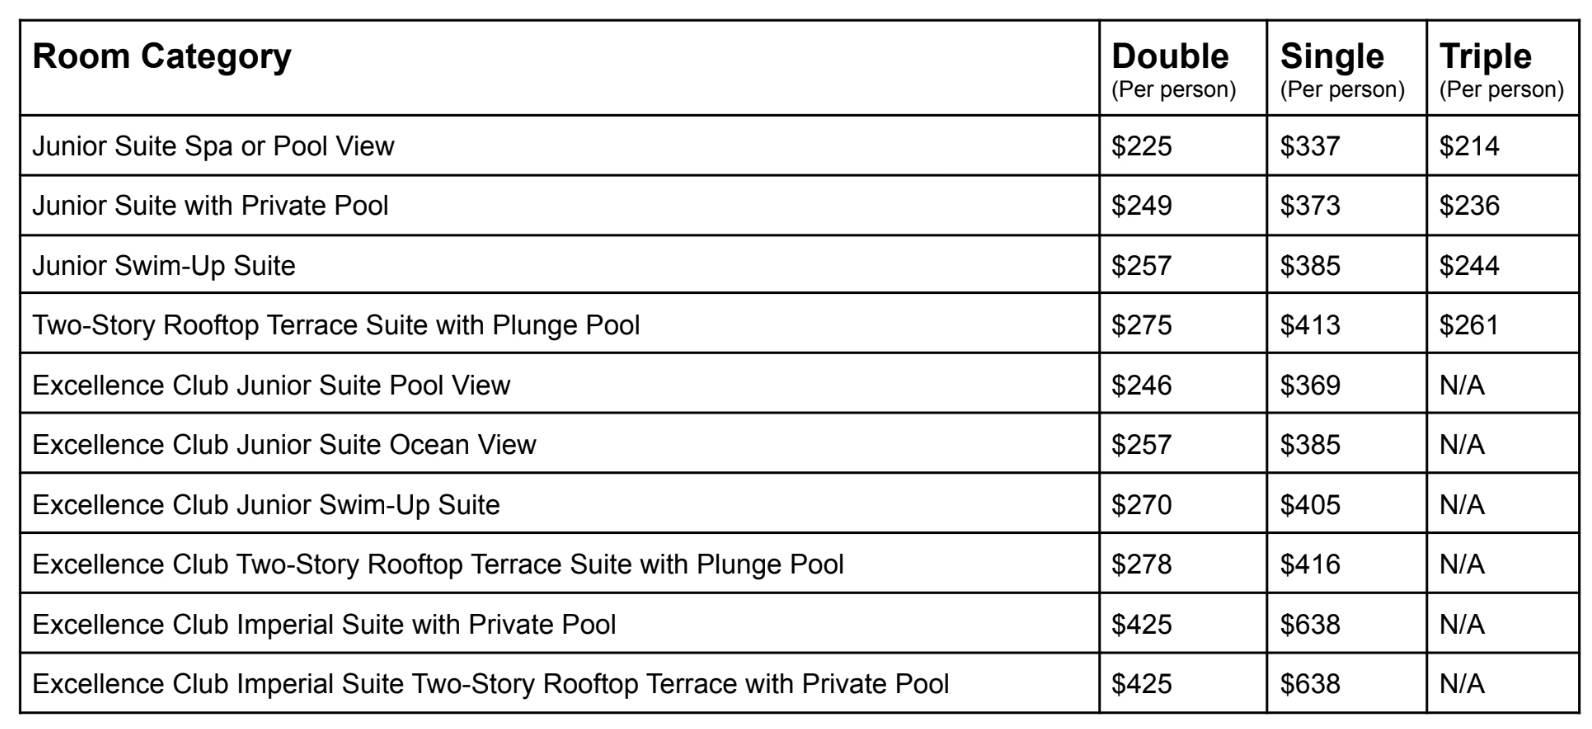Click Excellence Club Junior Suite Ocean View
Image resolution: width=1592 pixels, height=729 pixels.
(x=284, y=445)
